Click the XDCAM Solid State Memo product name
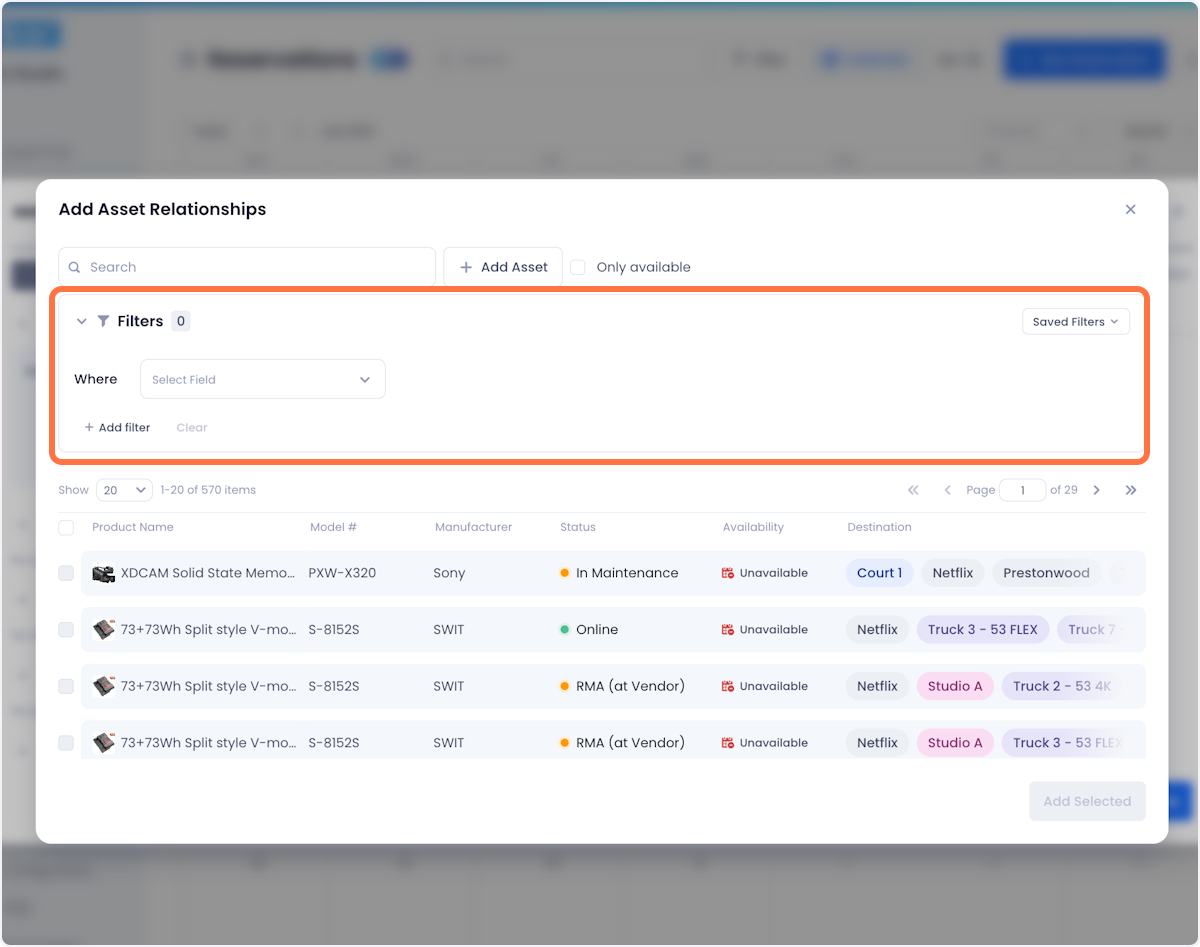1200x947 pixels. point(208,573)
